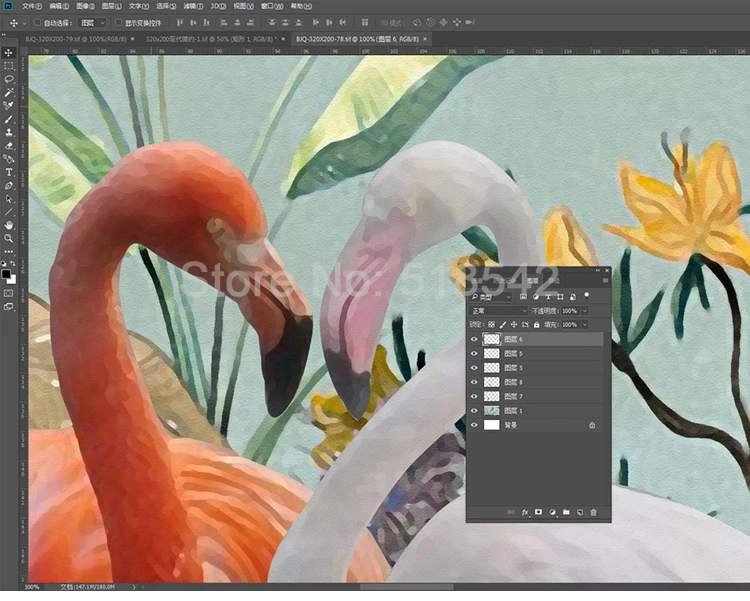Open the 滤镜 Filter menu
The width and height of the screenshot is (750, 601).
[x=193, y=6]
